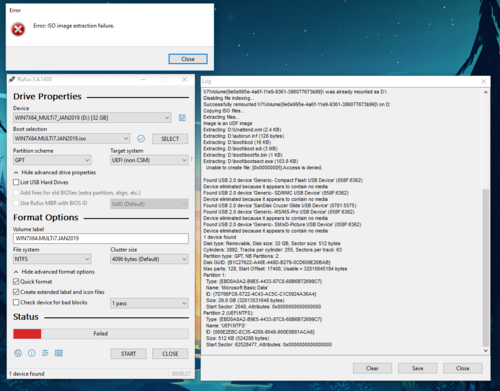Click the 'Partition 2 (UEFI:NTFS):' log line
Screen dimensions: 500x391
(x=228, y=313)
